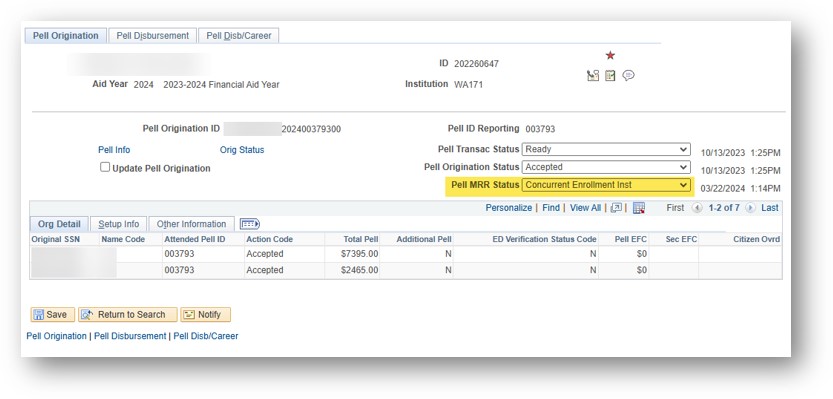
Task: Click the Pell ID Reporting value 003793
Action: tap(540, 129)
